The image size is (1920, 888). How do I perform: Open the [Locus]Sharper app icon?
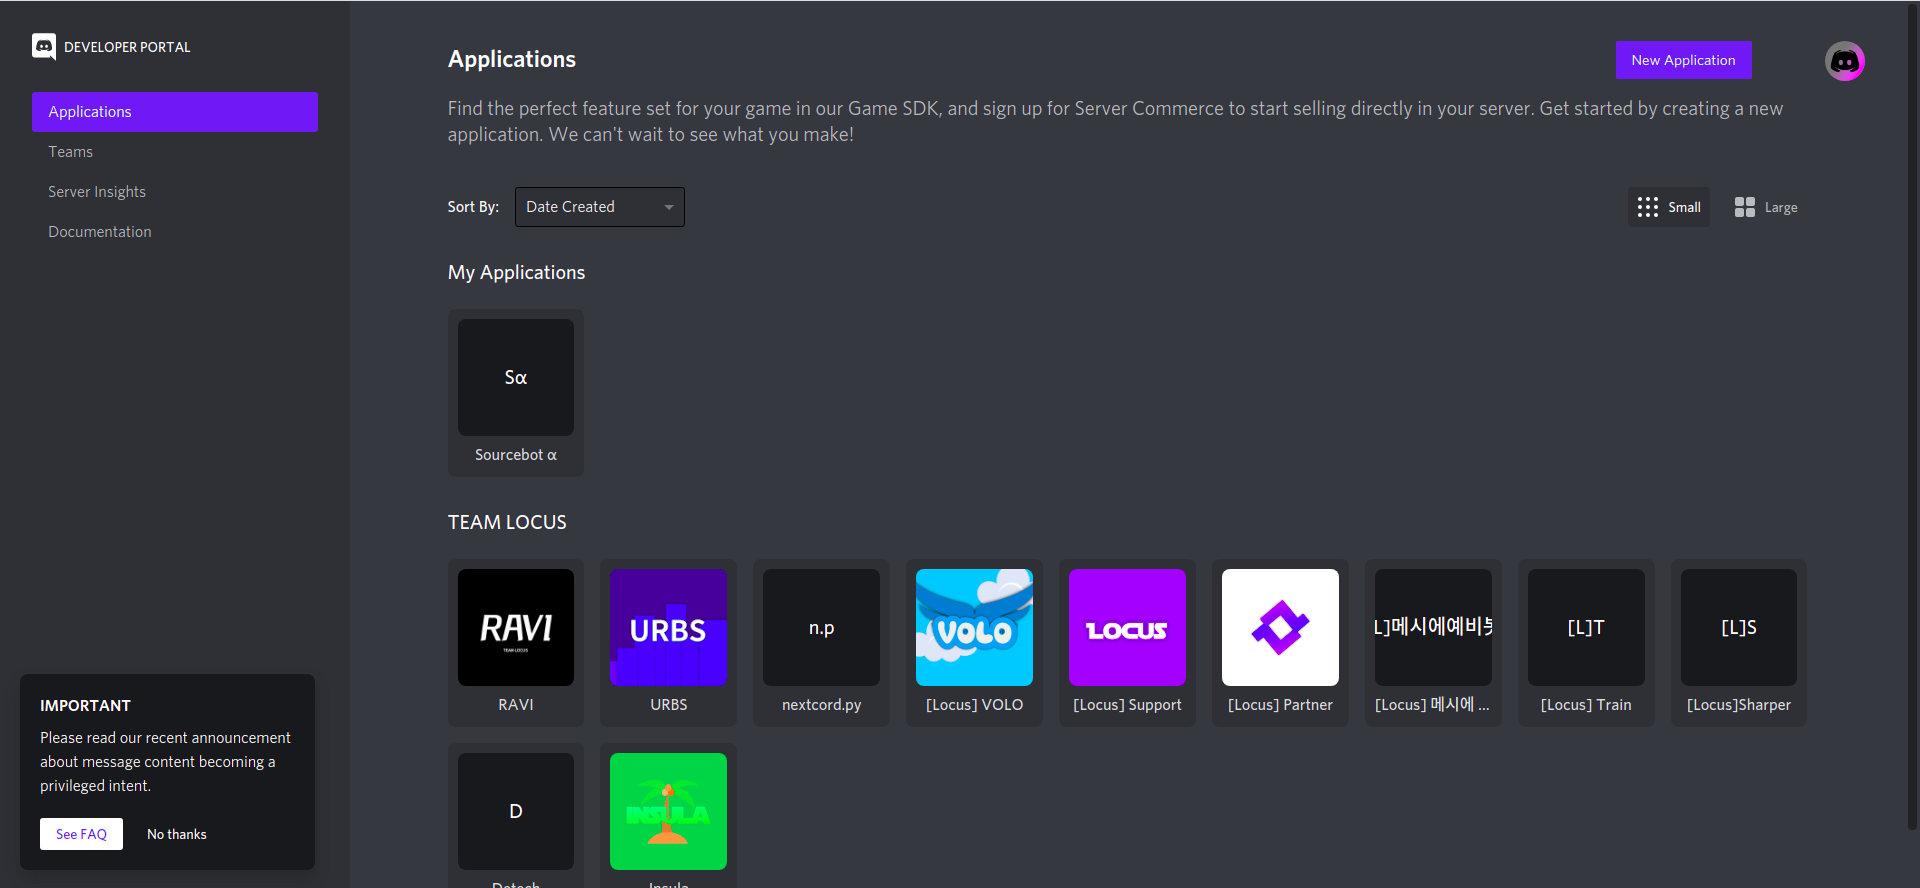(1739, 627)
